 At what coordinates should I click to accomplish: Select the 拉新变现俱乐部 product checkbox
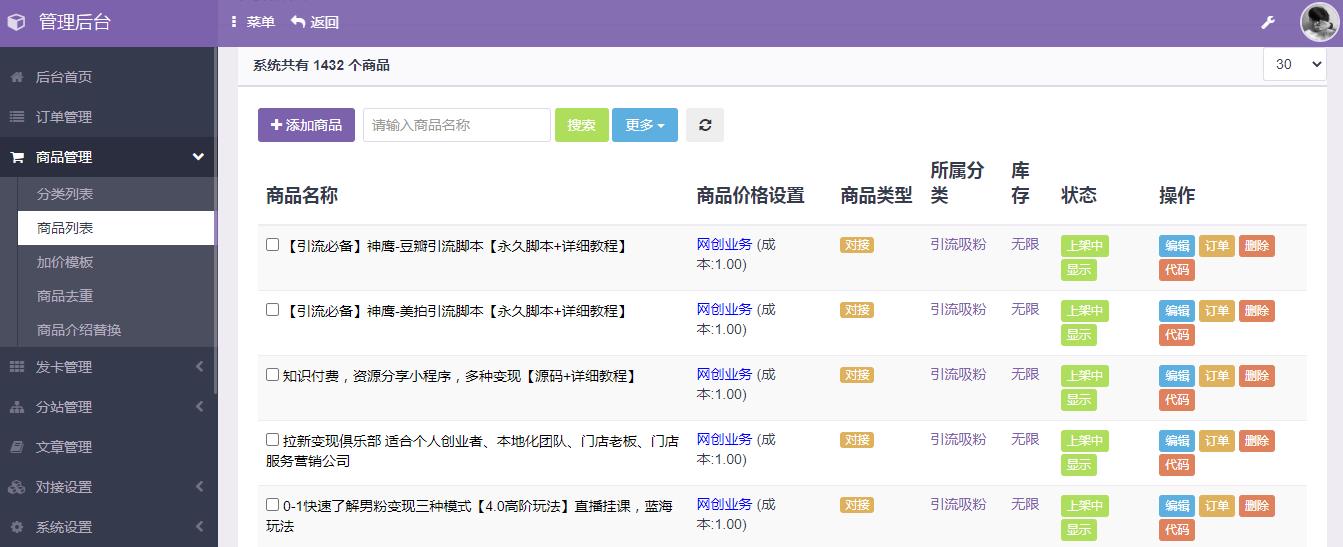coord(272,440)
